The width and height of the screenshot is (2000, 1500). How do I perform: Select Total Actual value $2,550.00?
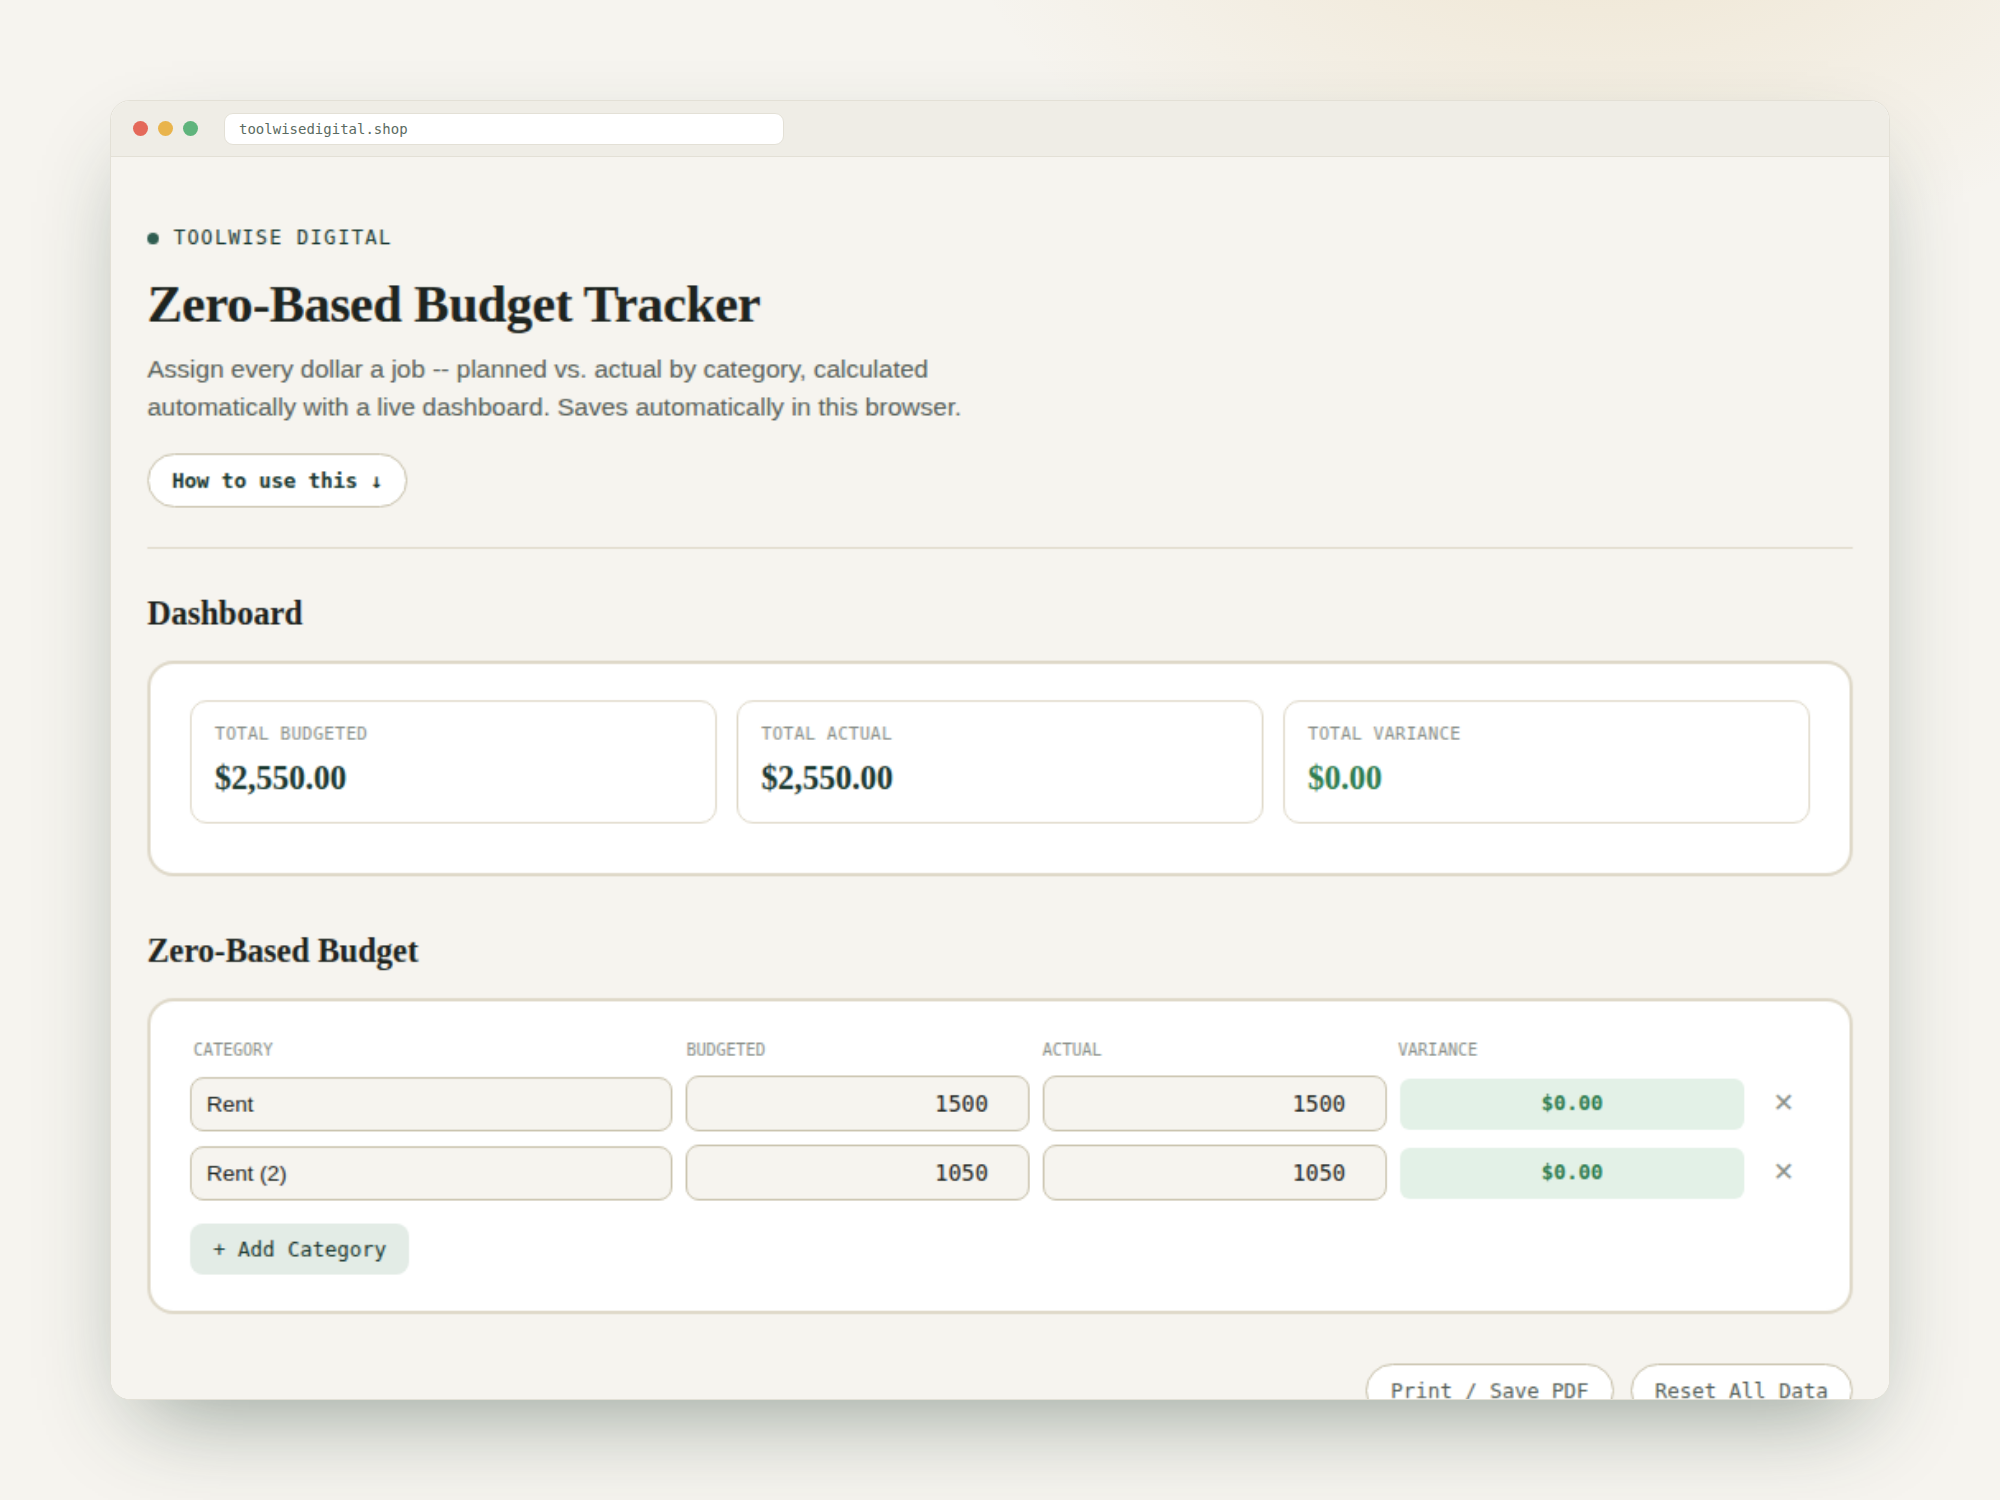coord(827,778)
